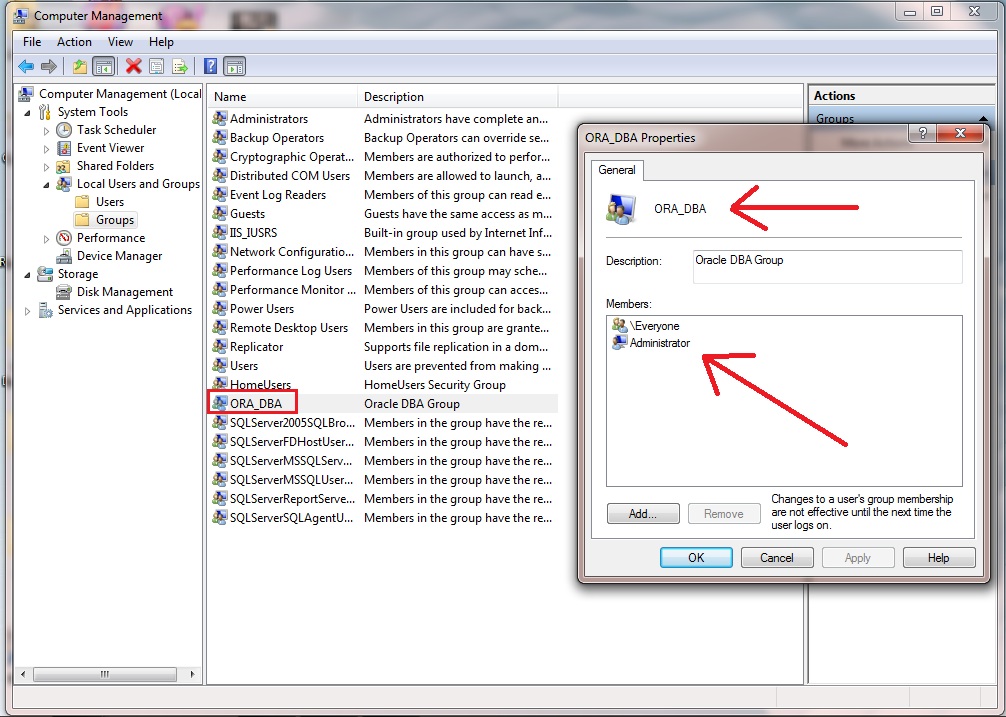
Task: Click inside the Description text field
Action: pyautogui.click(x=826, y=267)
